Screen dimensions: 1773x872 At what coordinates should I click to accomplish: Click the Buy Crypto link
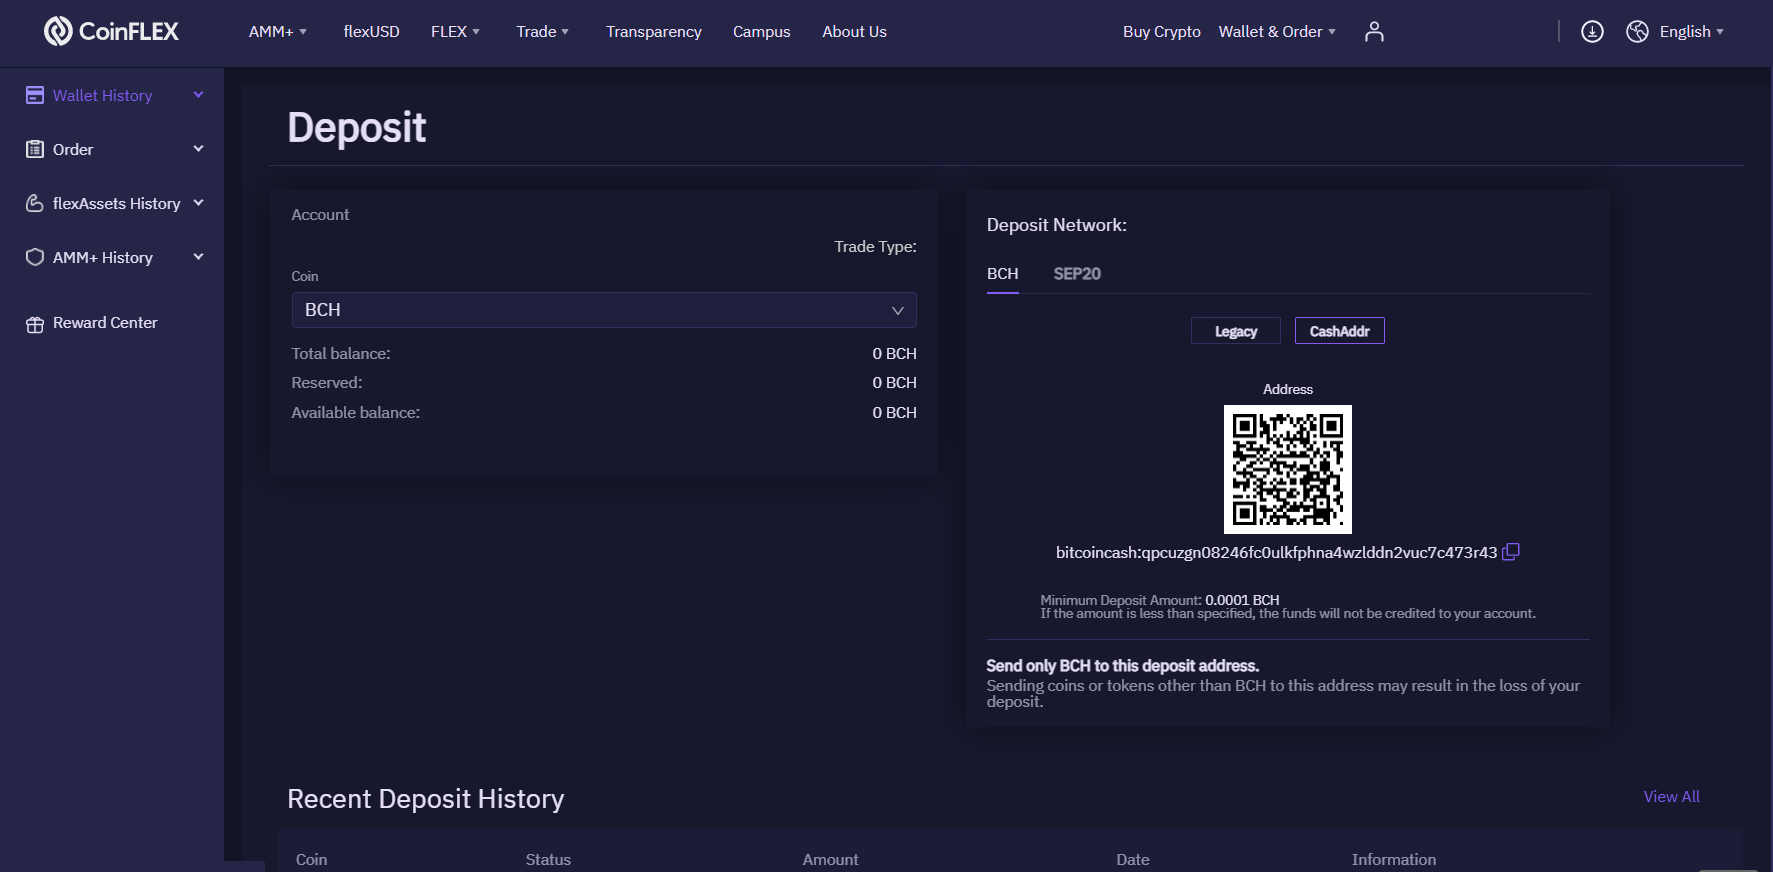coord(1162,32)
